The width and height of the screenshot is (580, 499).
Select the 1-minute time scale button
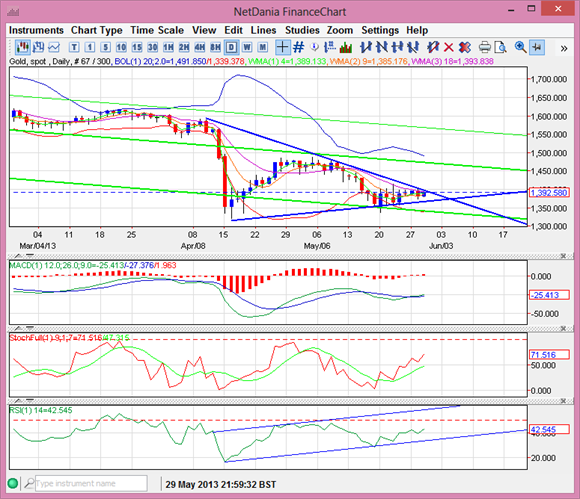pyautogui.click(x=90, y=47)
